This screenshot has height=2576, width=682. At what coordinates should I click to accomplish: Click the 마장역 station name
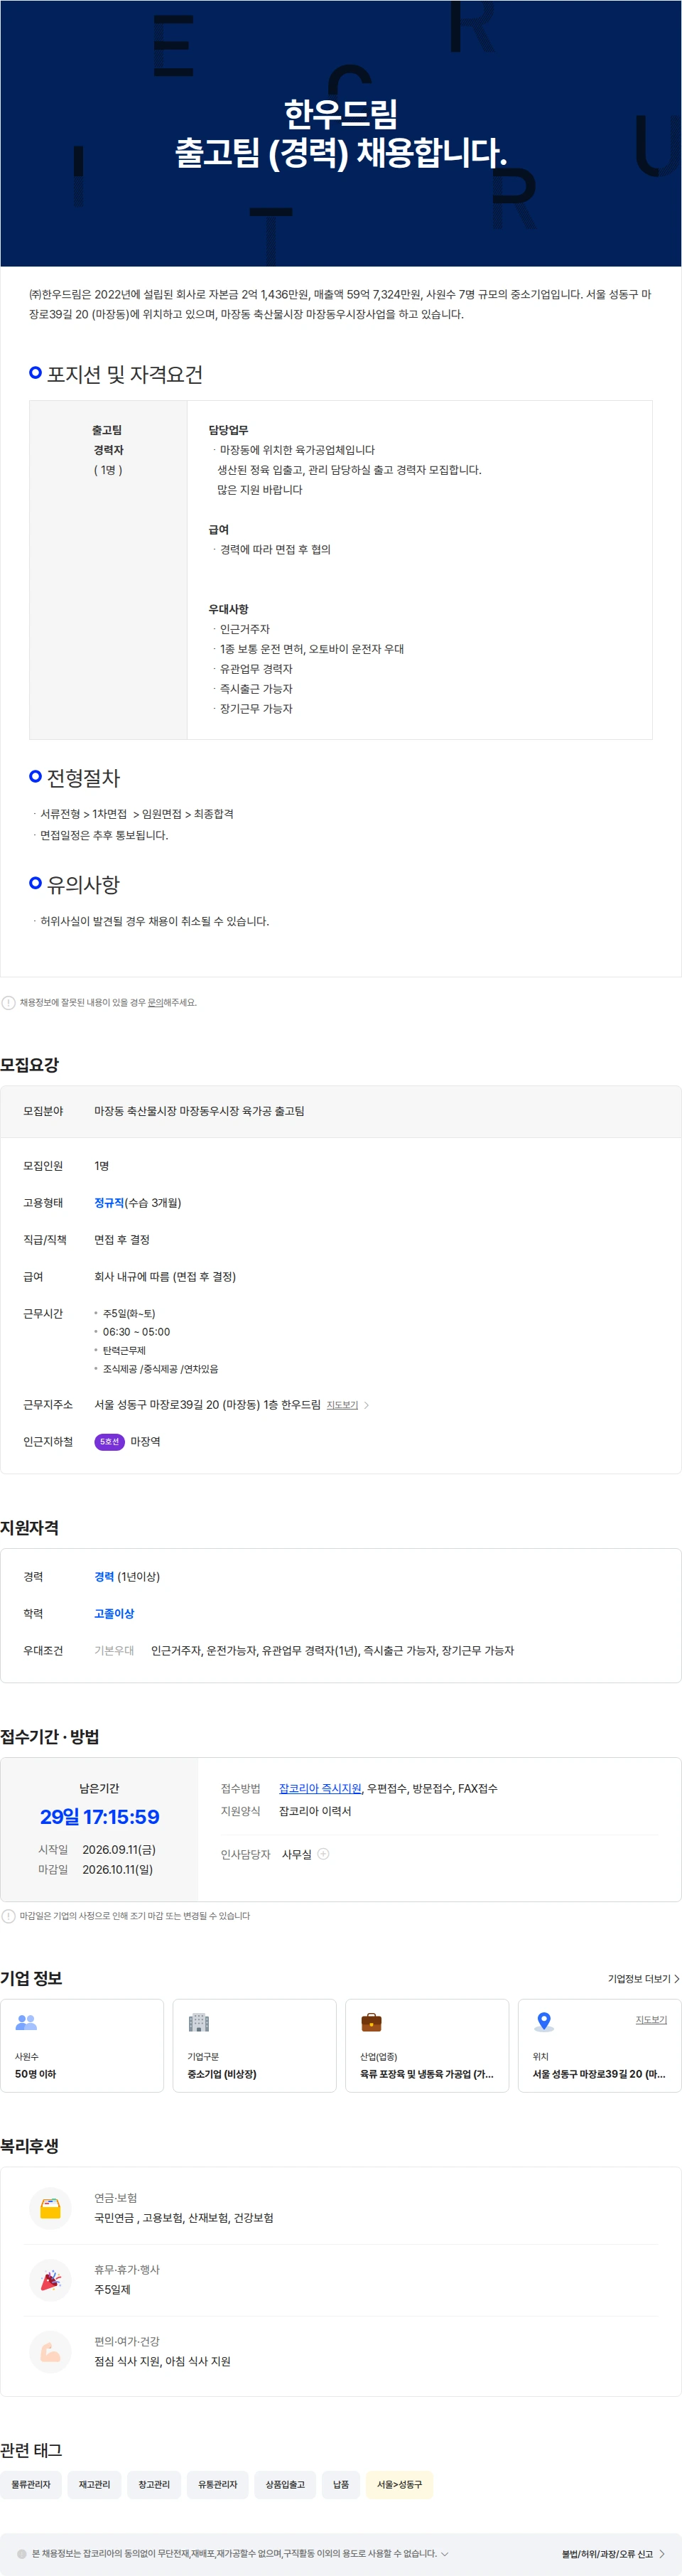(145, 1442)
